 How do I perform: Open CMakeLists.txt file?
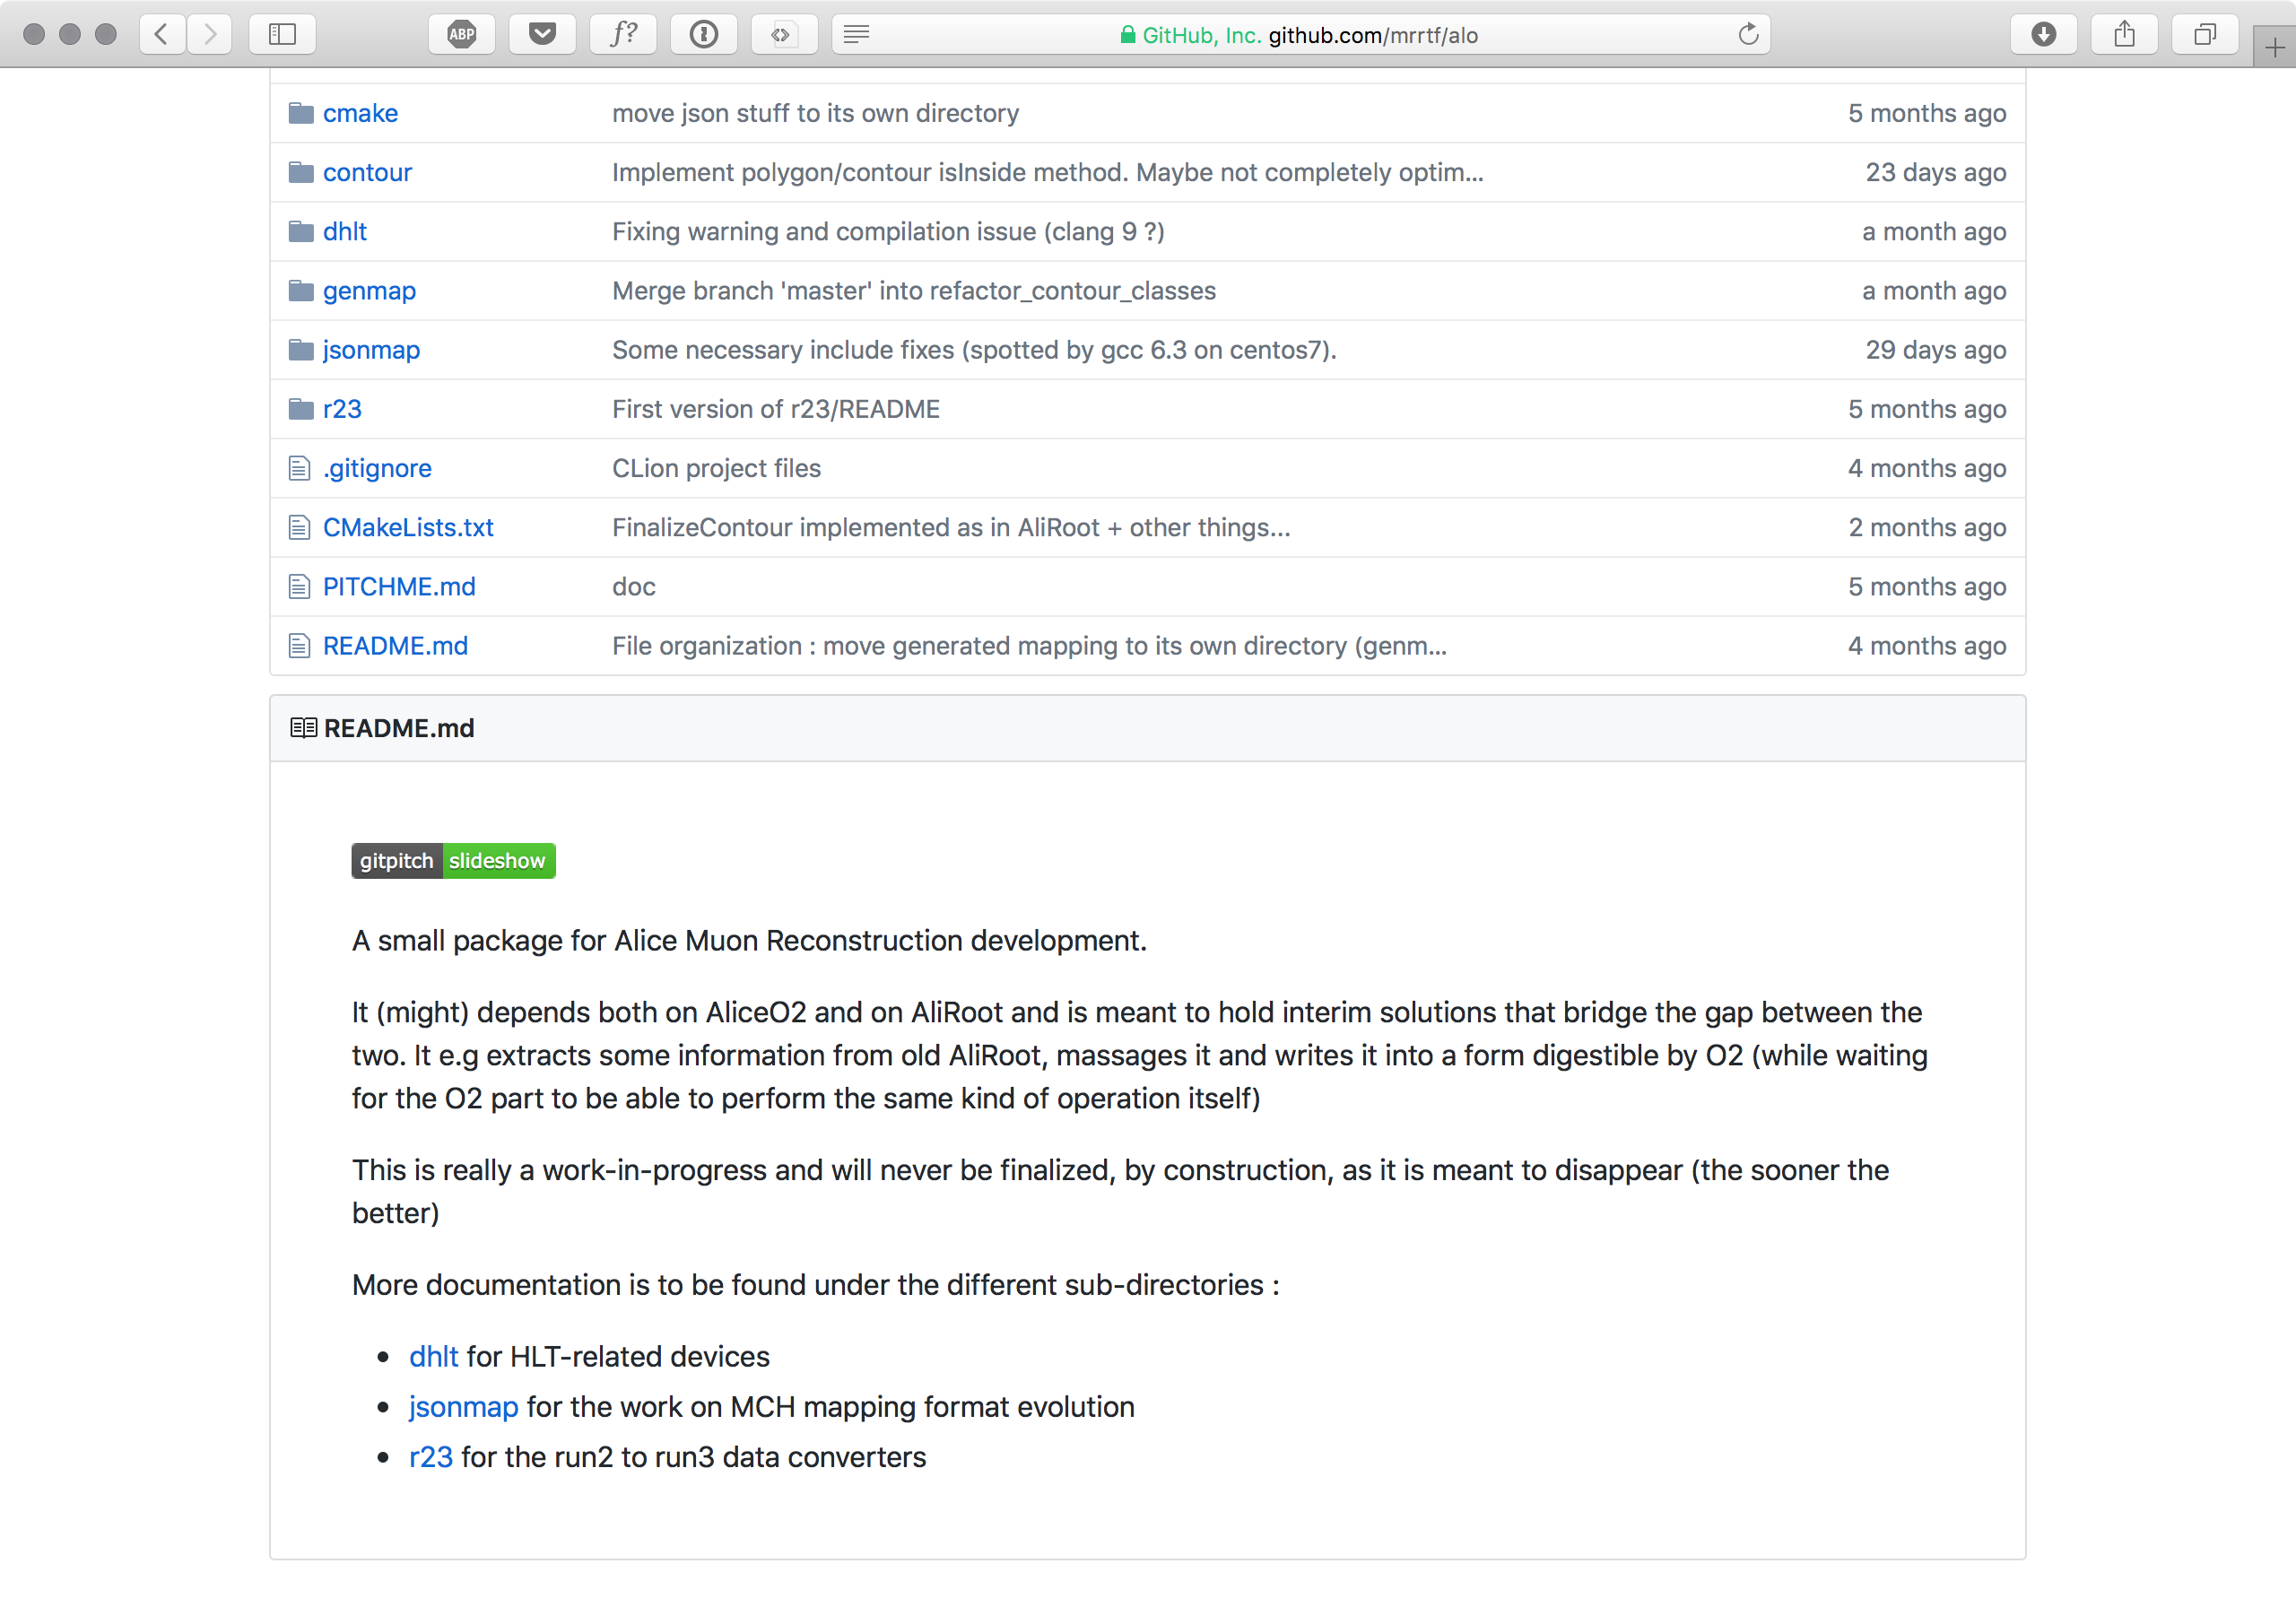[408, 527]
